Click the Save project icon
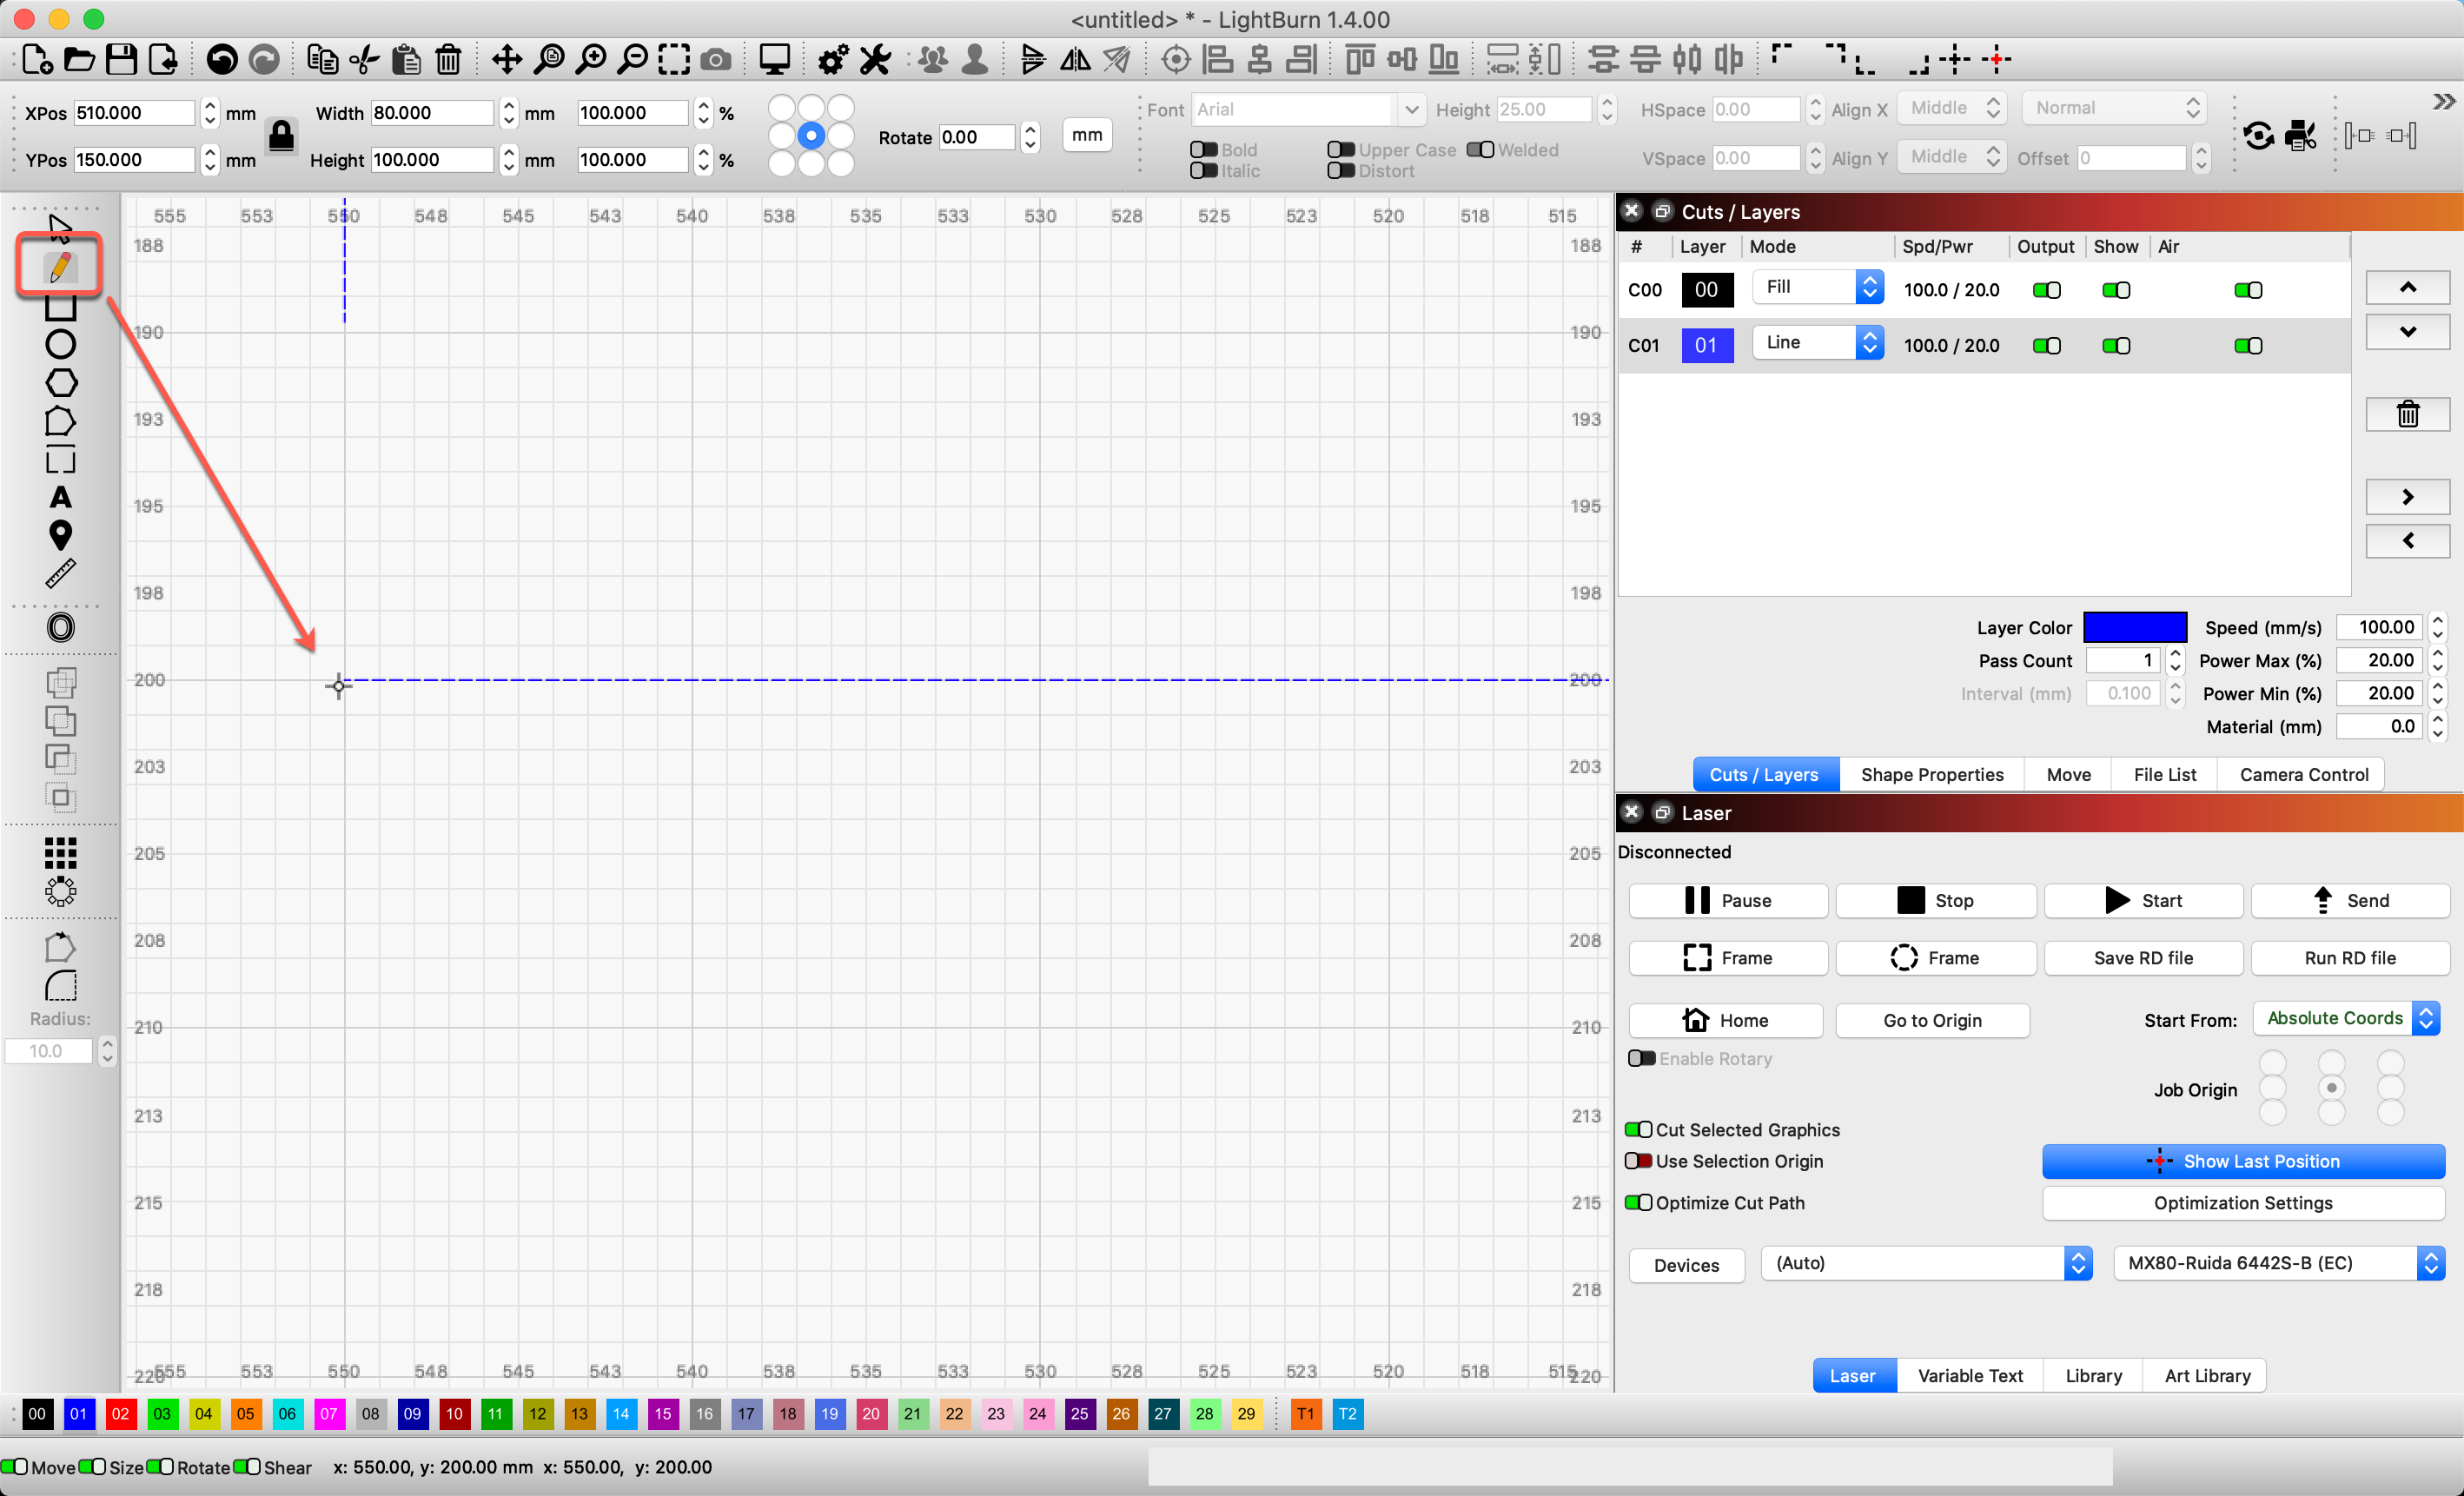The height and width of the screenshot is (1496, 2464). point(121,60)
